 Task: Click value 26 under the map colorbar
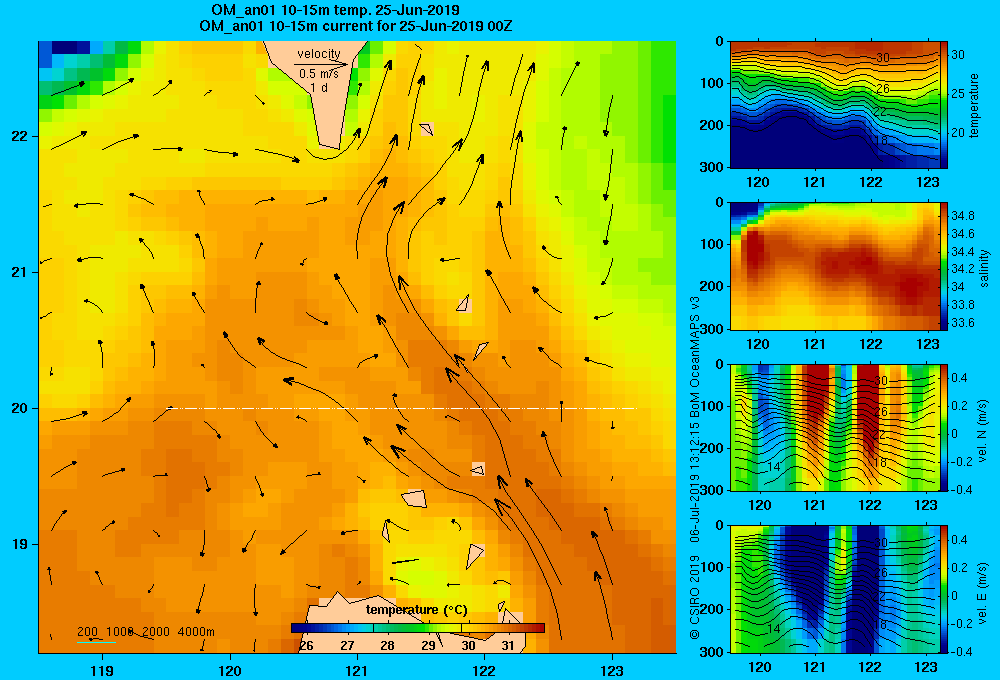[x=306, y=646]
